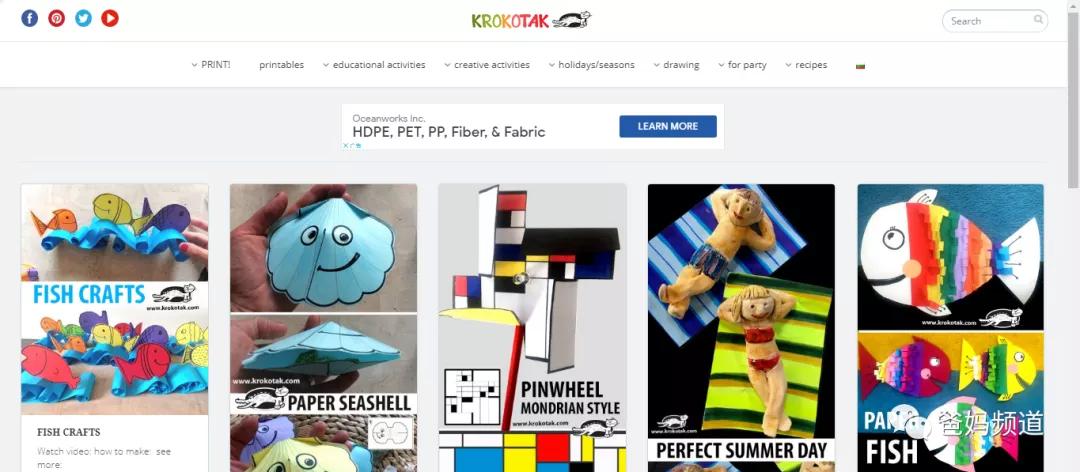Image resolution: width=1080 pixels, height=472 pixels.
Task: Expand educational activities dropdown
Action: [x=374, y=65]
